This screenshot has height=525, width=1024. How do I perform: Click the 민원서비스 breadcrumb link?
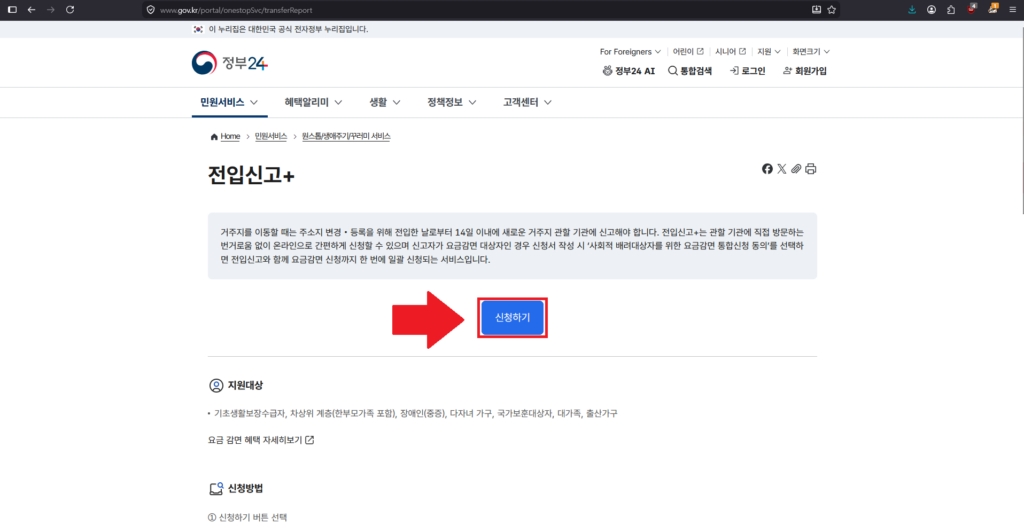[271, 136]
